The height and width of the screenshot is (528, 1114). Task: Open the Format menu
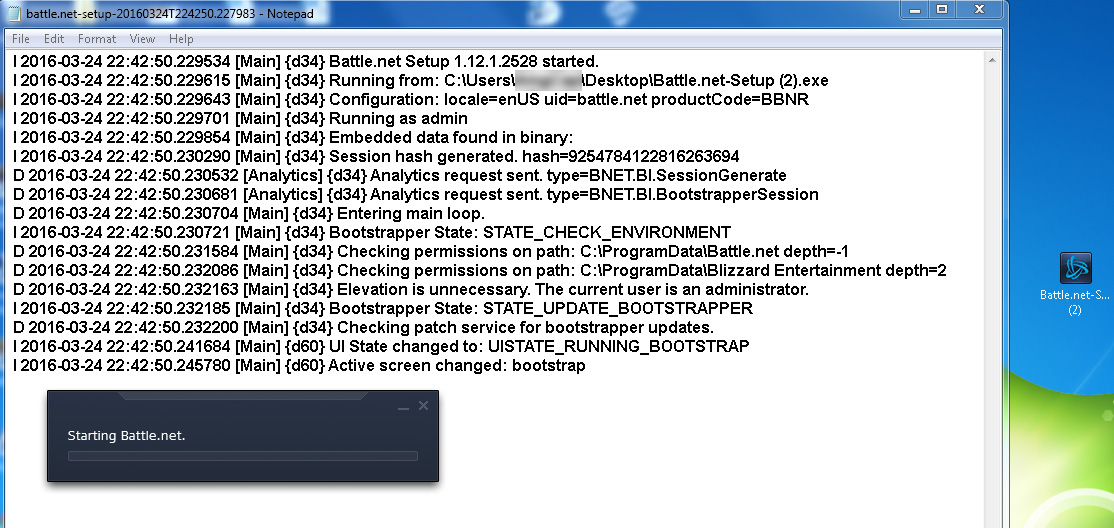(x=97, y=39)
